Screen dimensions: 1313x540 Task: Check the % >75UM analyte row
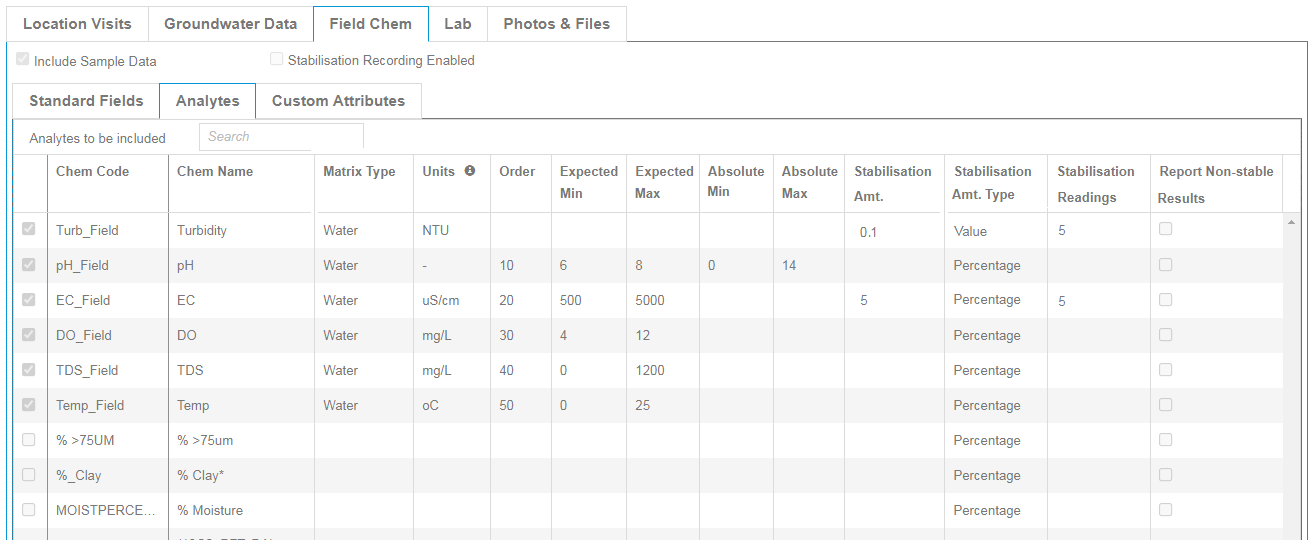pos(29,440)
